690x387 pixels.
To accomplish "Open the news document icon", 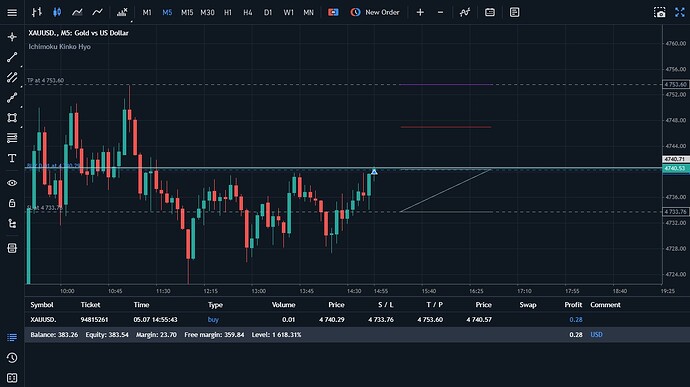I will [x=514, y=12].
